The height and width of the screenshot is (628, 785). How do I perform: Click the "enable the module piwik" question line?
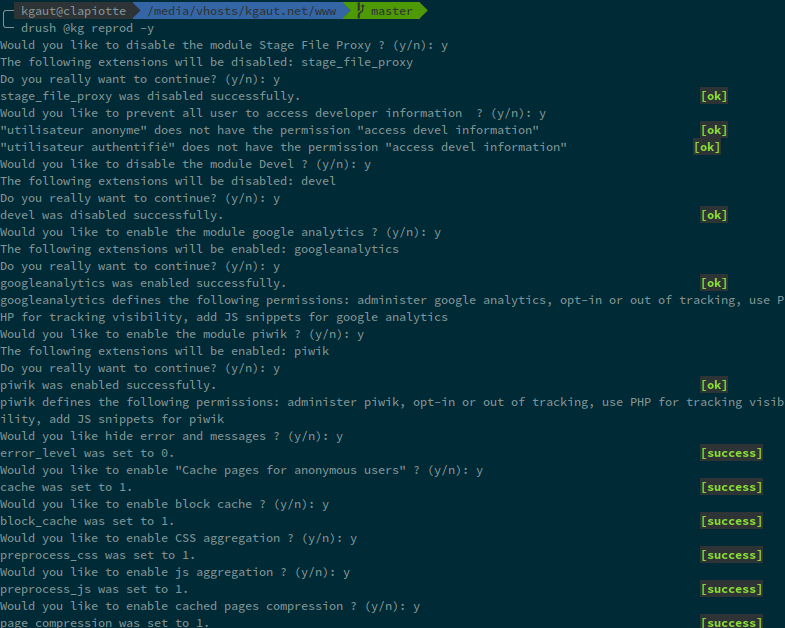(x=182, y=335)
